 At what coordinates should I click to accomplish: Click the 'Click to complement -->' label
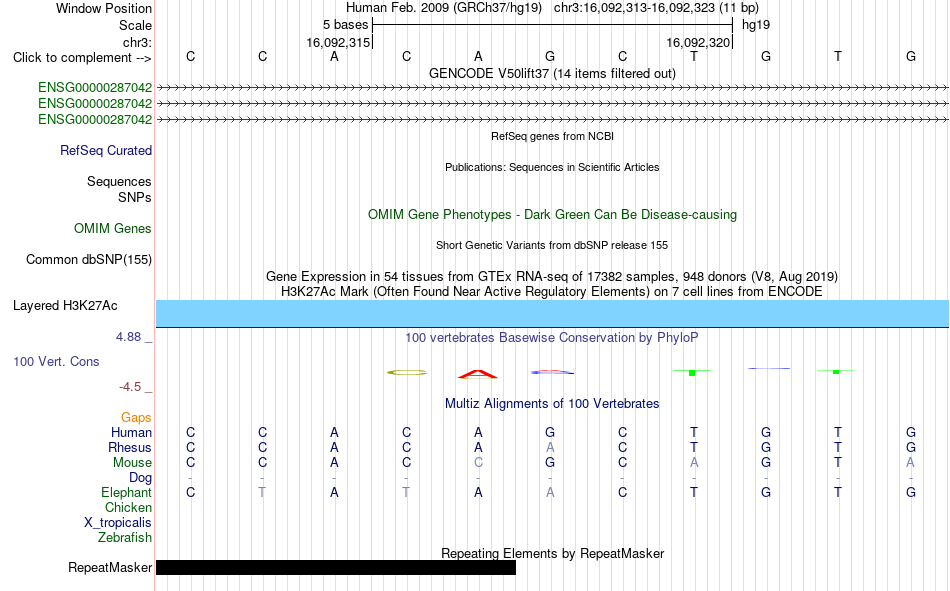click(82, 58)
